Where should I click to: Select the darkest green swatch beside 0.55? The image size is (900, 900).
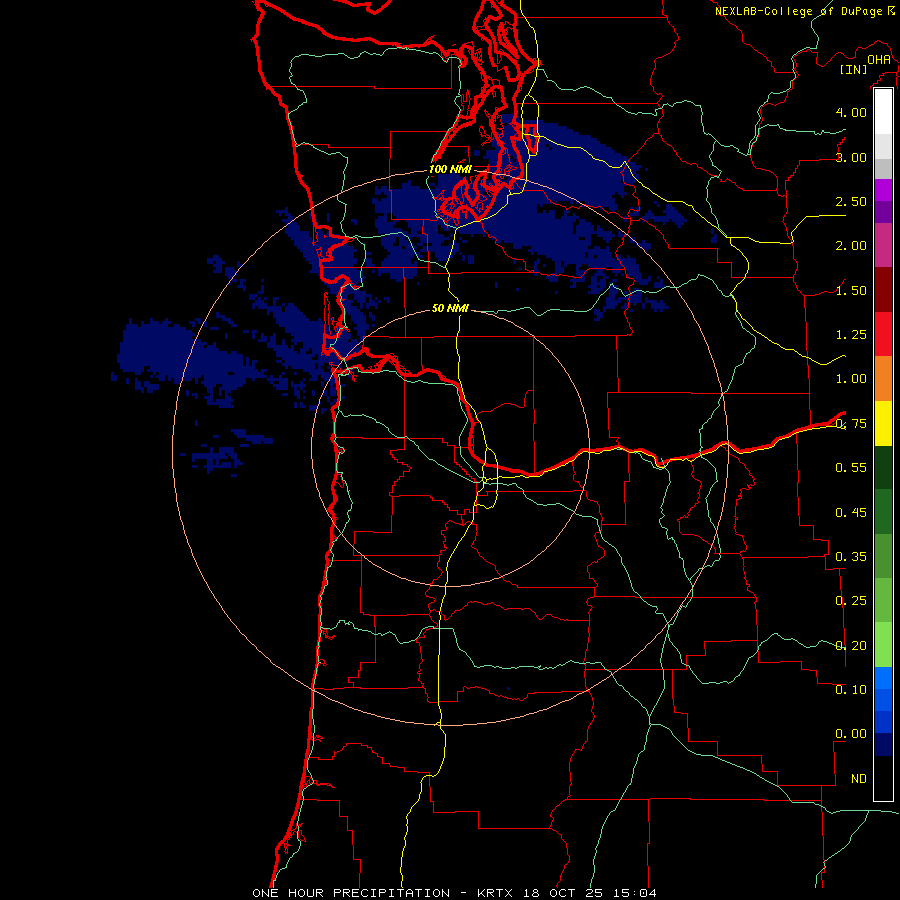pyautogui.click(x=883, y=468)
